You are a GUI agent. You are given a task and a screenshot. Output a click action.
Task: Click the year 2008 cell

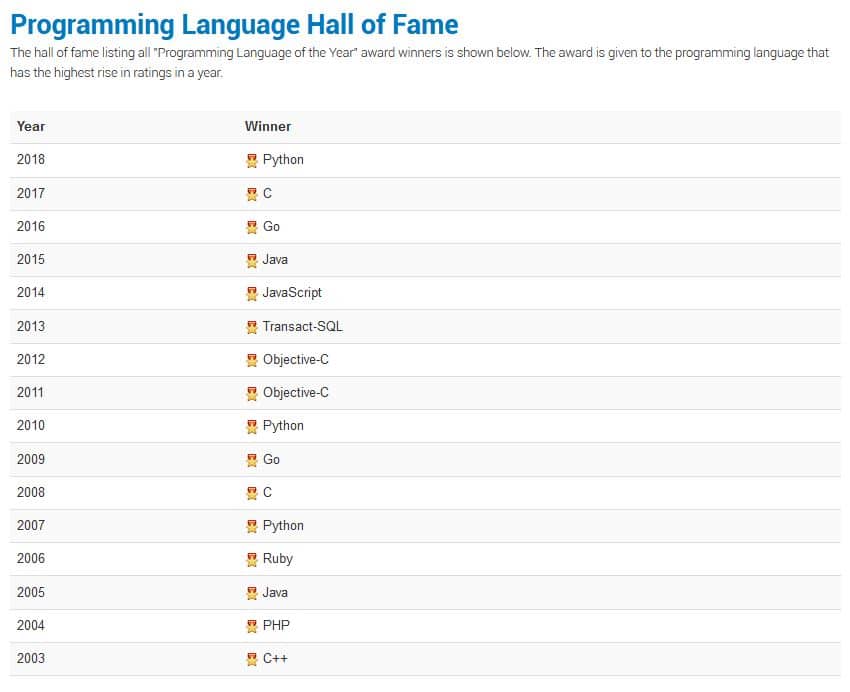click(31, 493)
